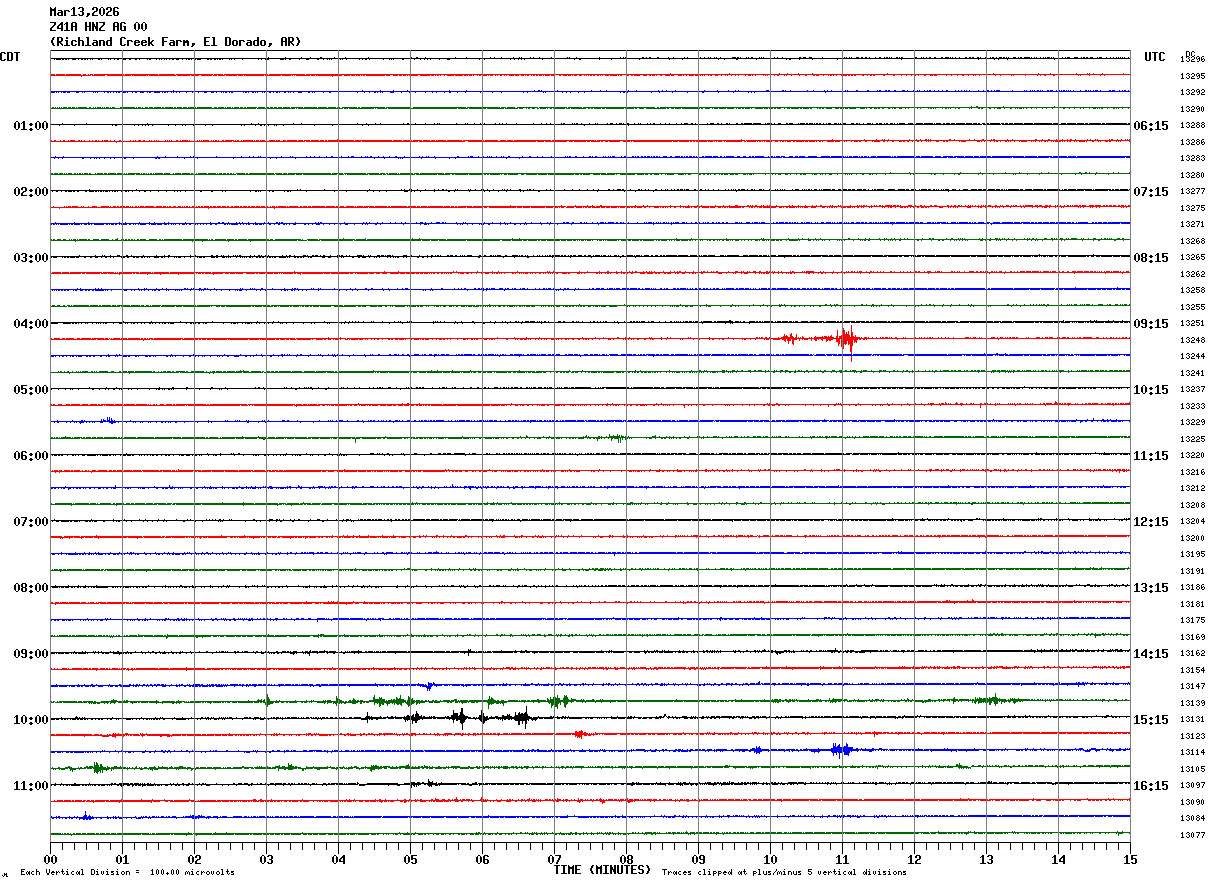Click the 'UTC' time zone label
The height and width of the screenshot is (886, 1210).
(1155, 57)
